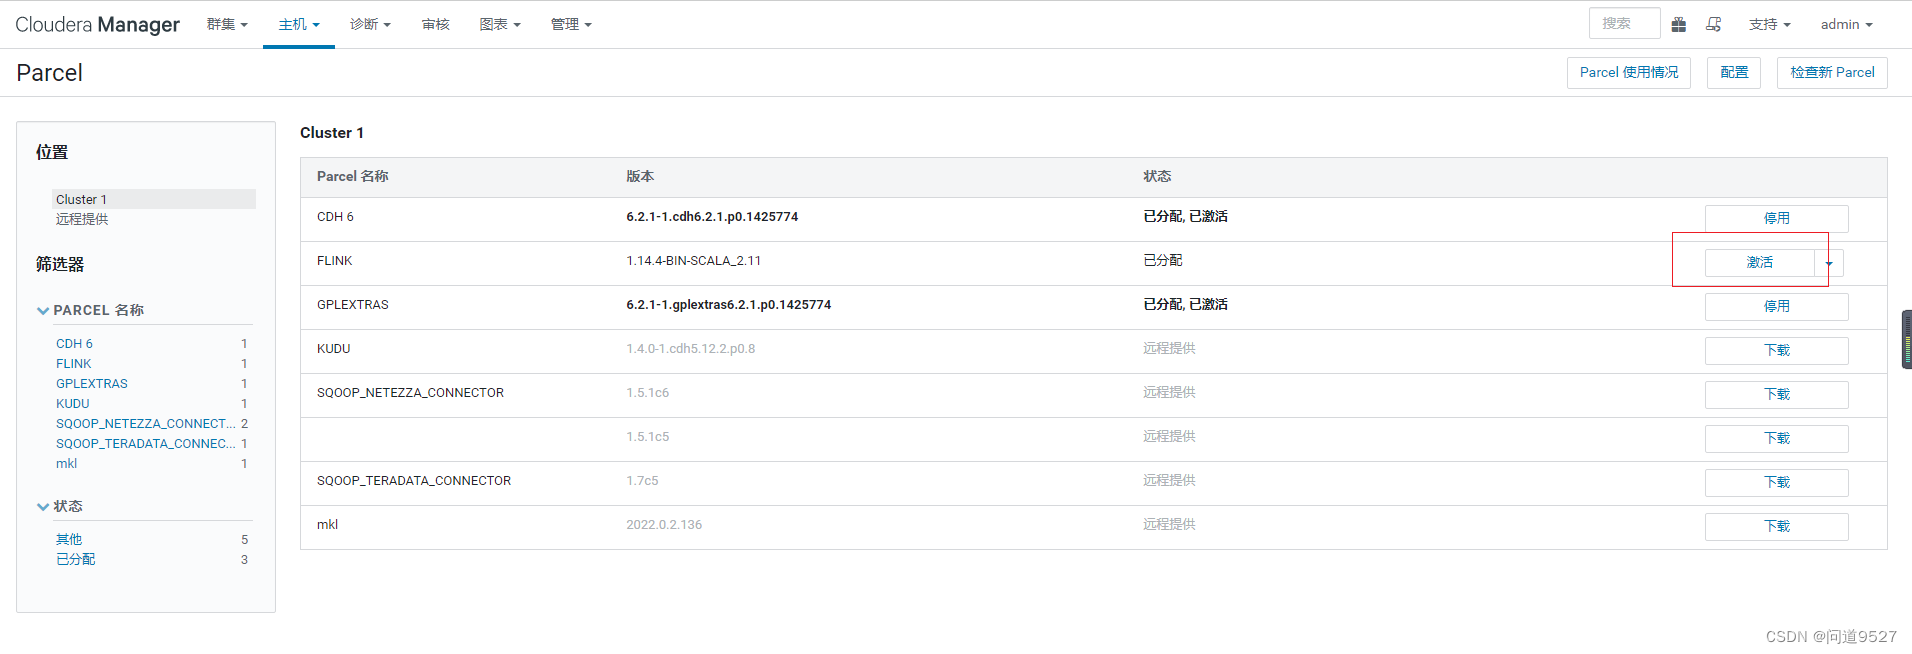Image resolution: width=1912 pixels, height=654 pixels.
Task: Filter by SQOOP_TERADATA_CONNECTOR parcel in sidebar
Action: pos(146,443)
